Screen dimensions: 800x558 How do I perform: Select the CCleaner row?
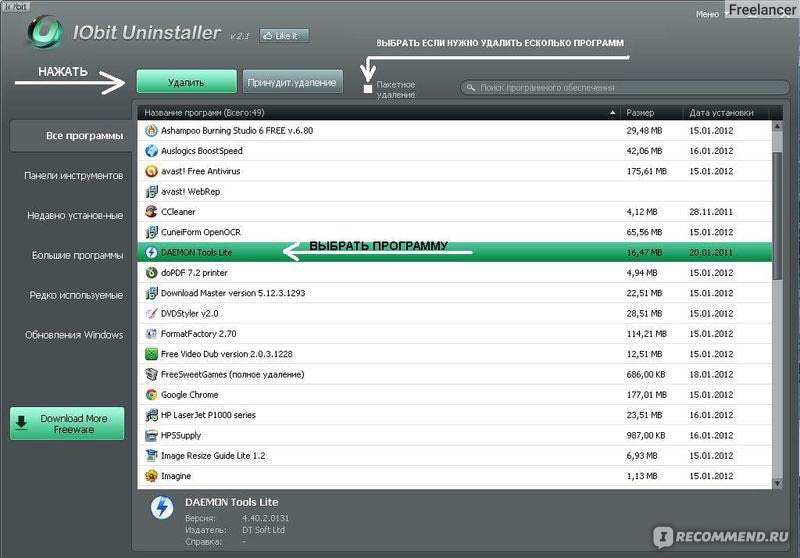(454, 212)
